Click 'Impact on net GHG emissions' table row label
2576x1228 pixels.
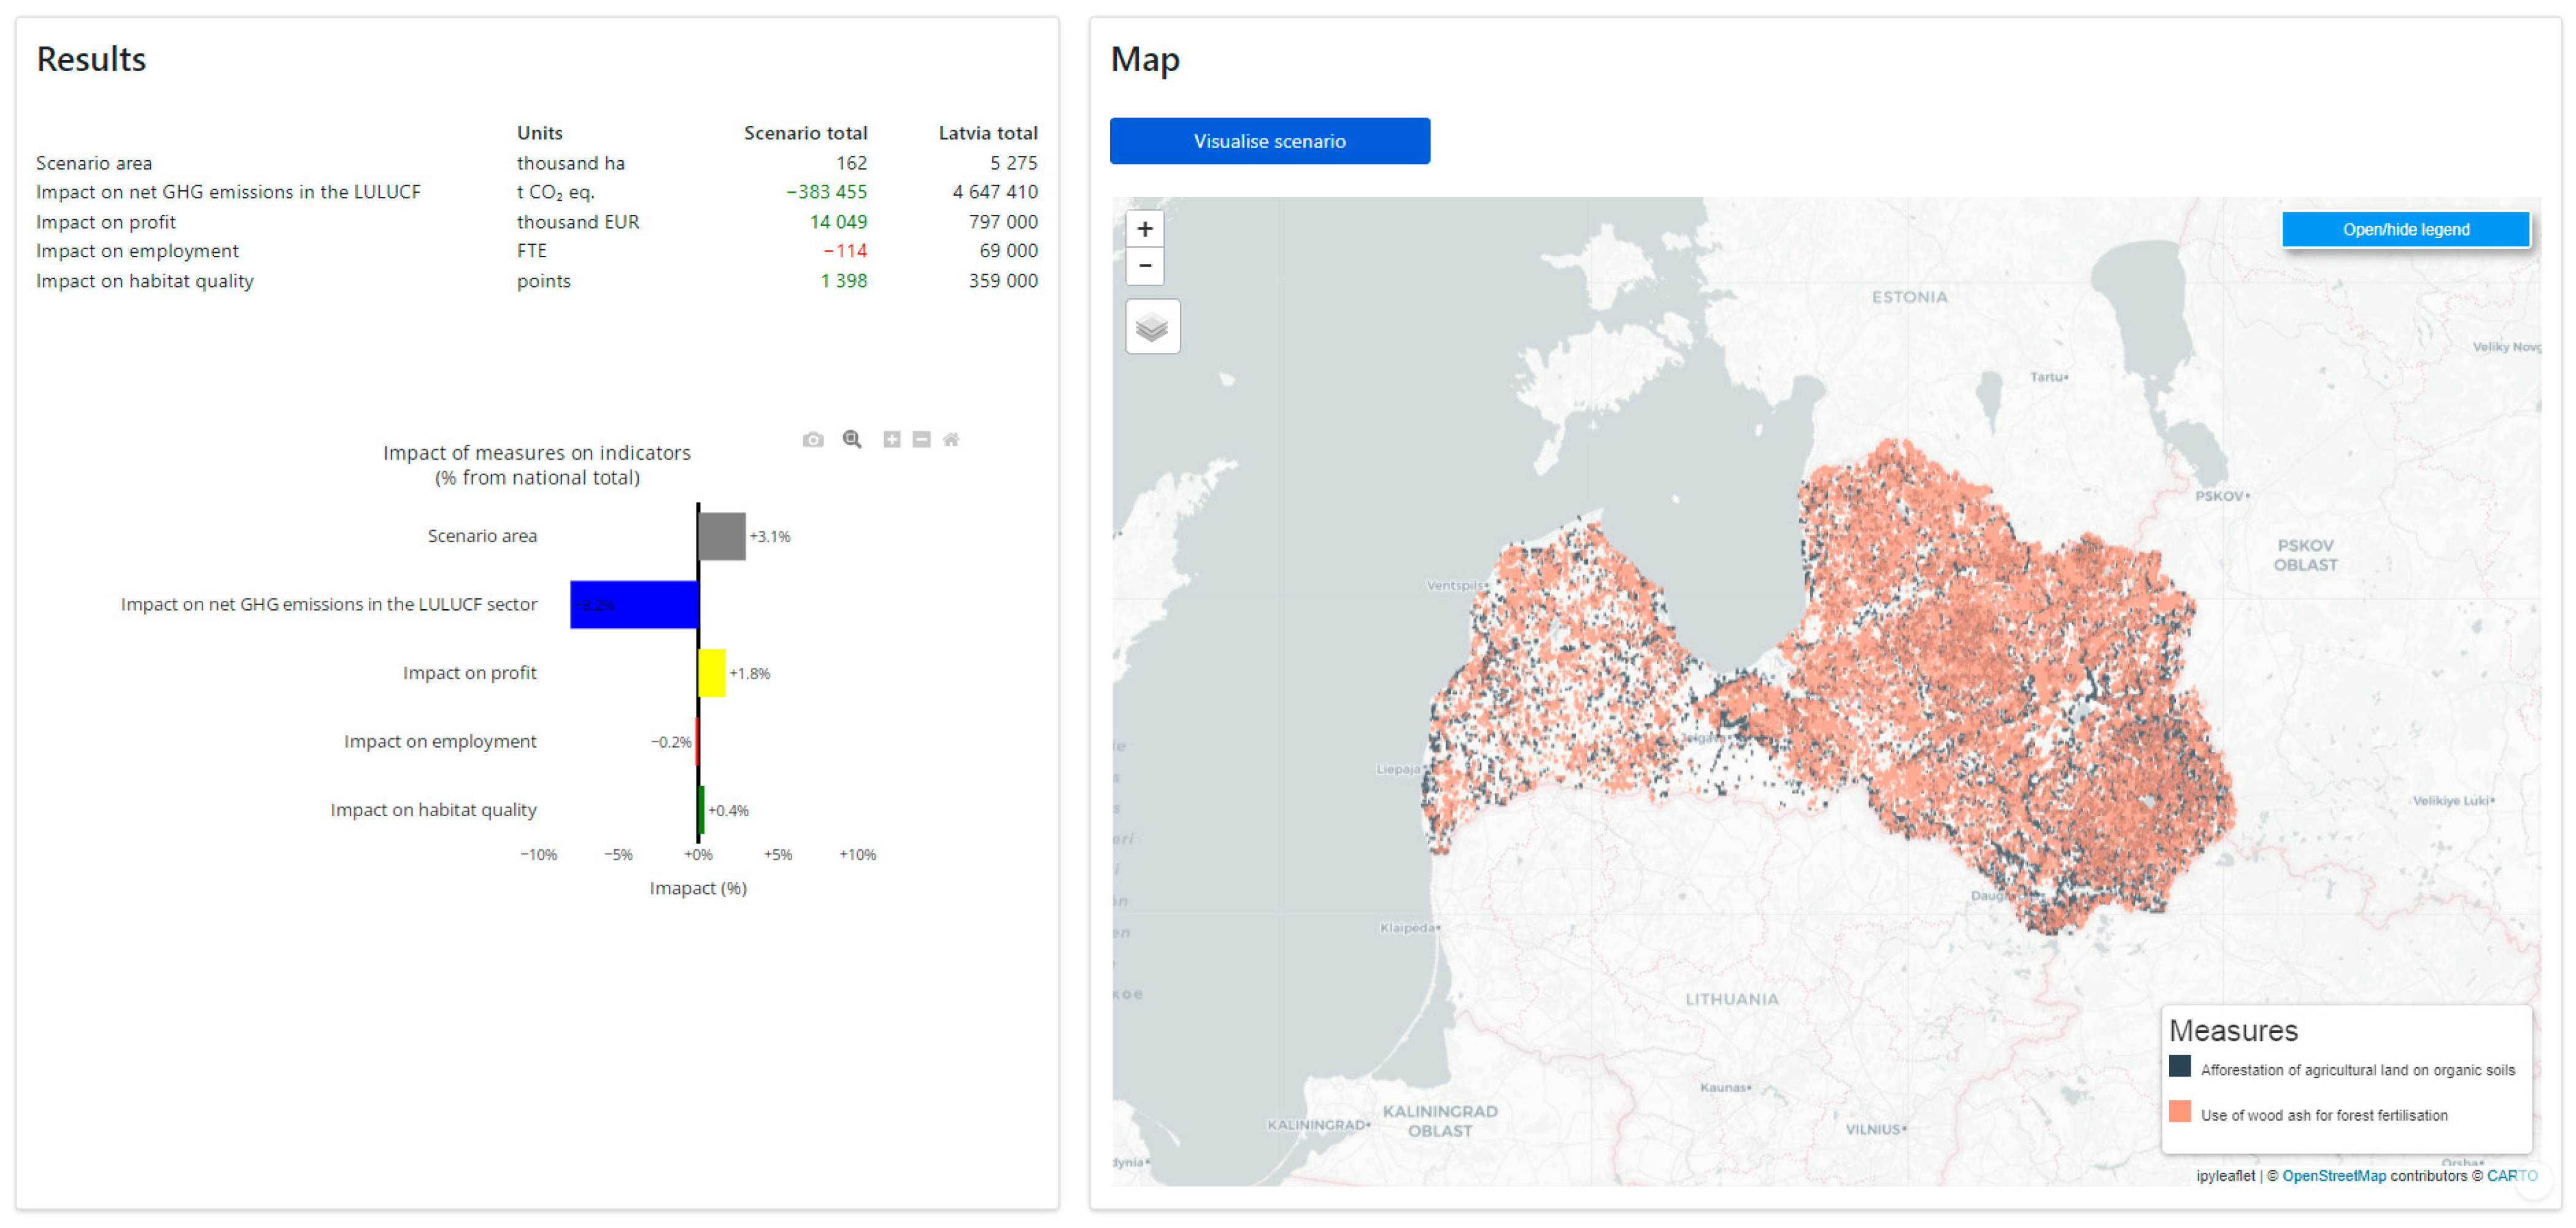[x=228, y=192]
